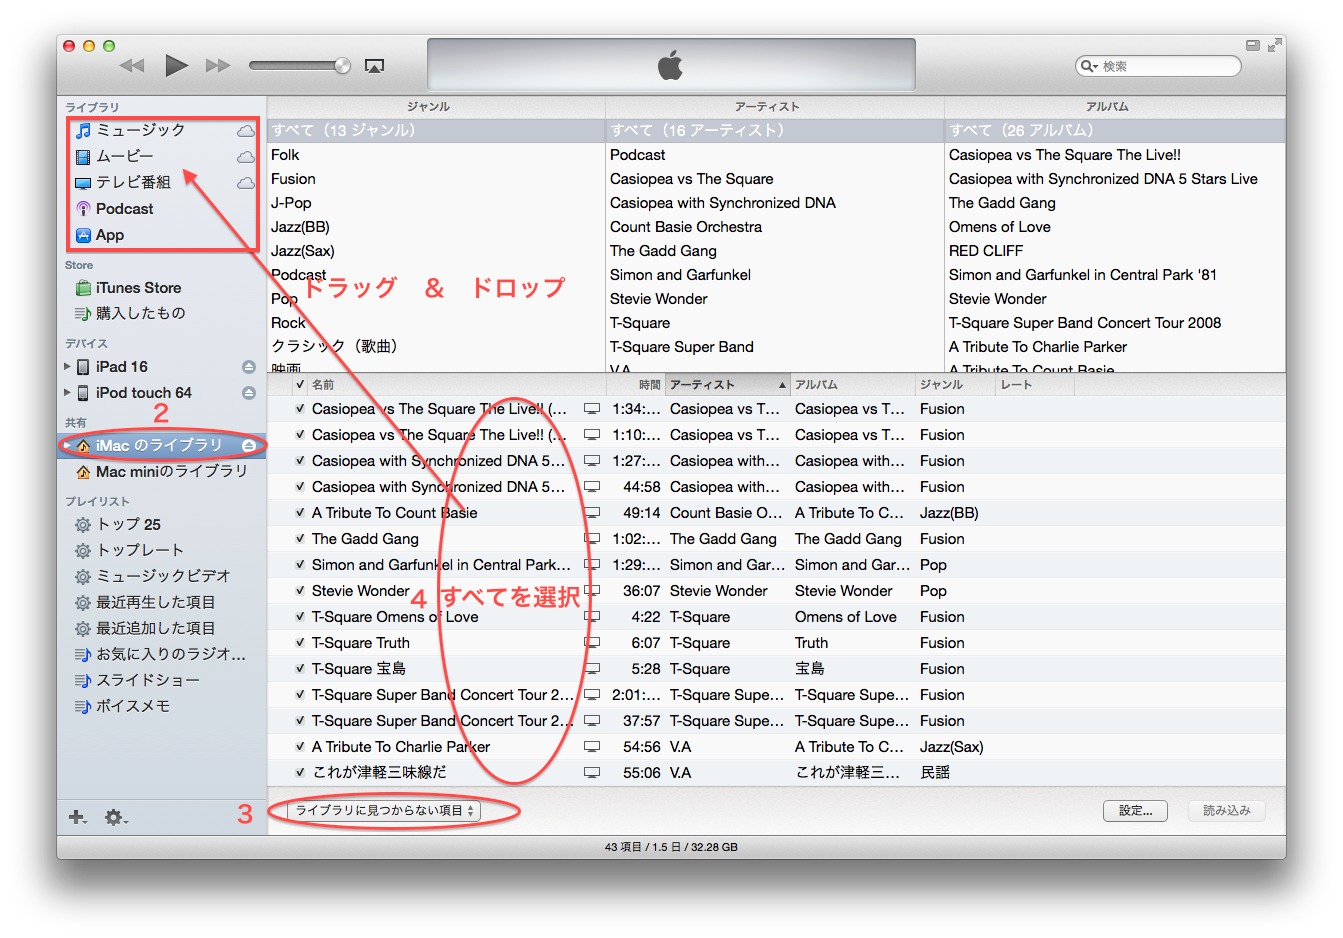Image resolution: width=1343 pixels, height=938 pixels.
Task: Uncheck The Gadd Gang track checkbox
Action: 300,539
